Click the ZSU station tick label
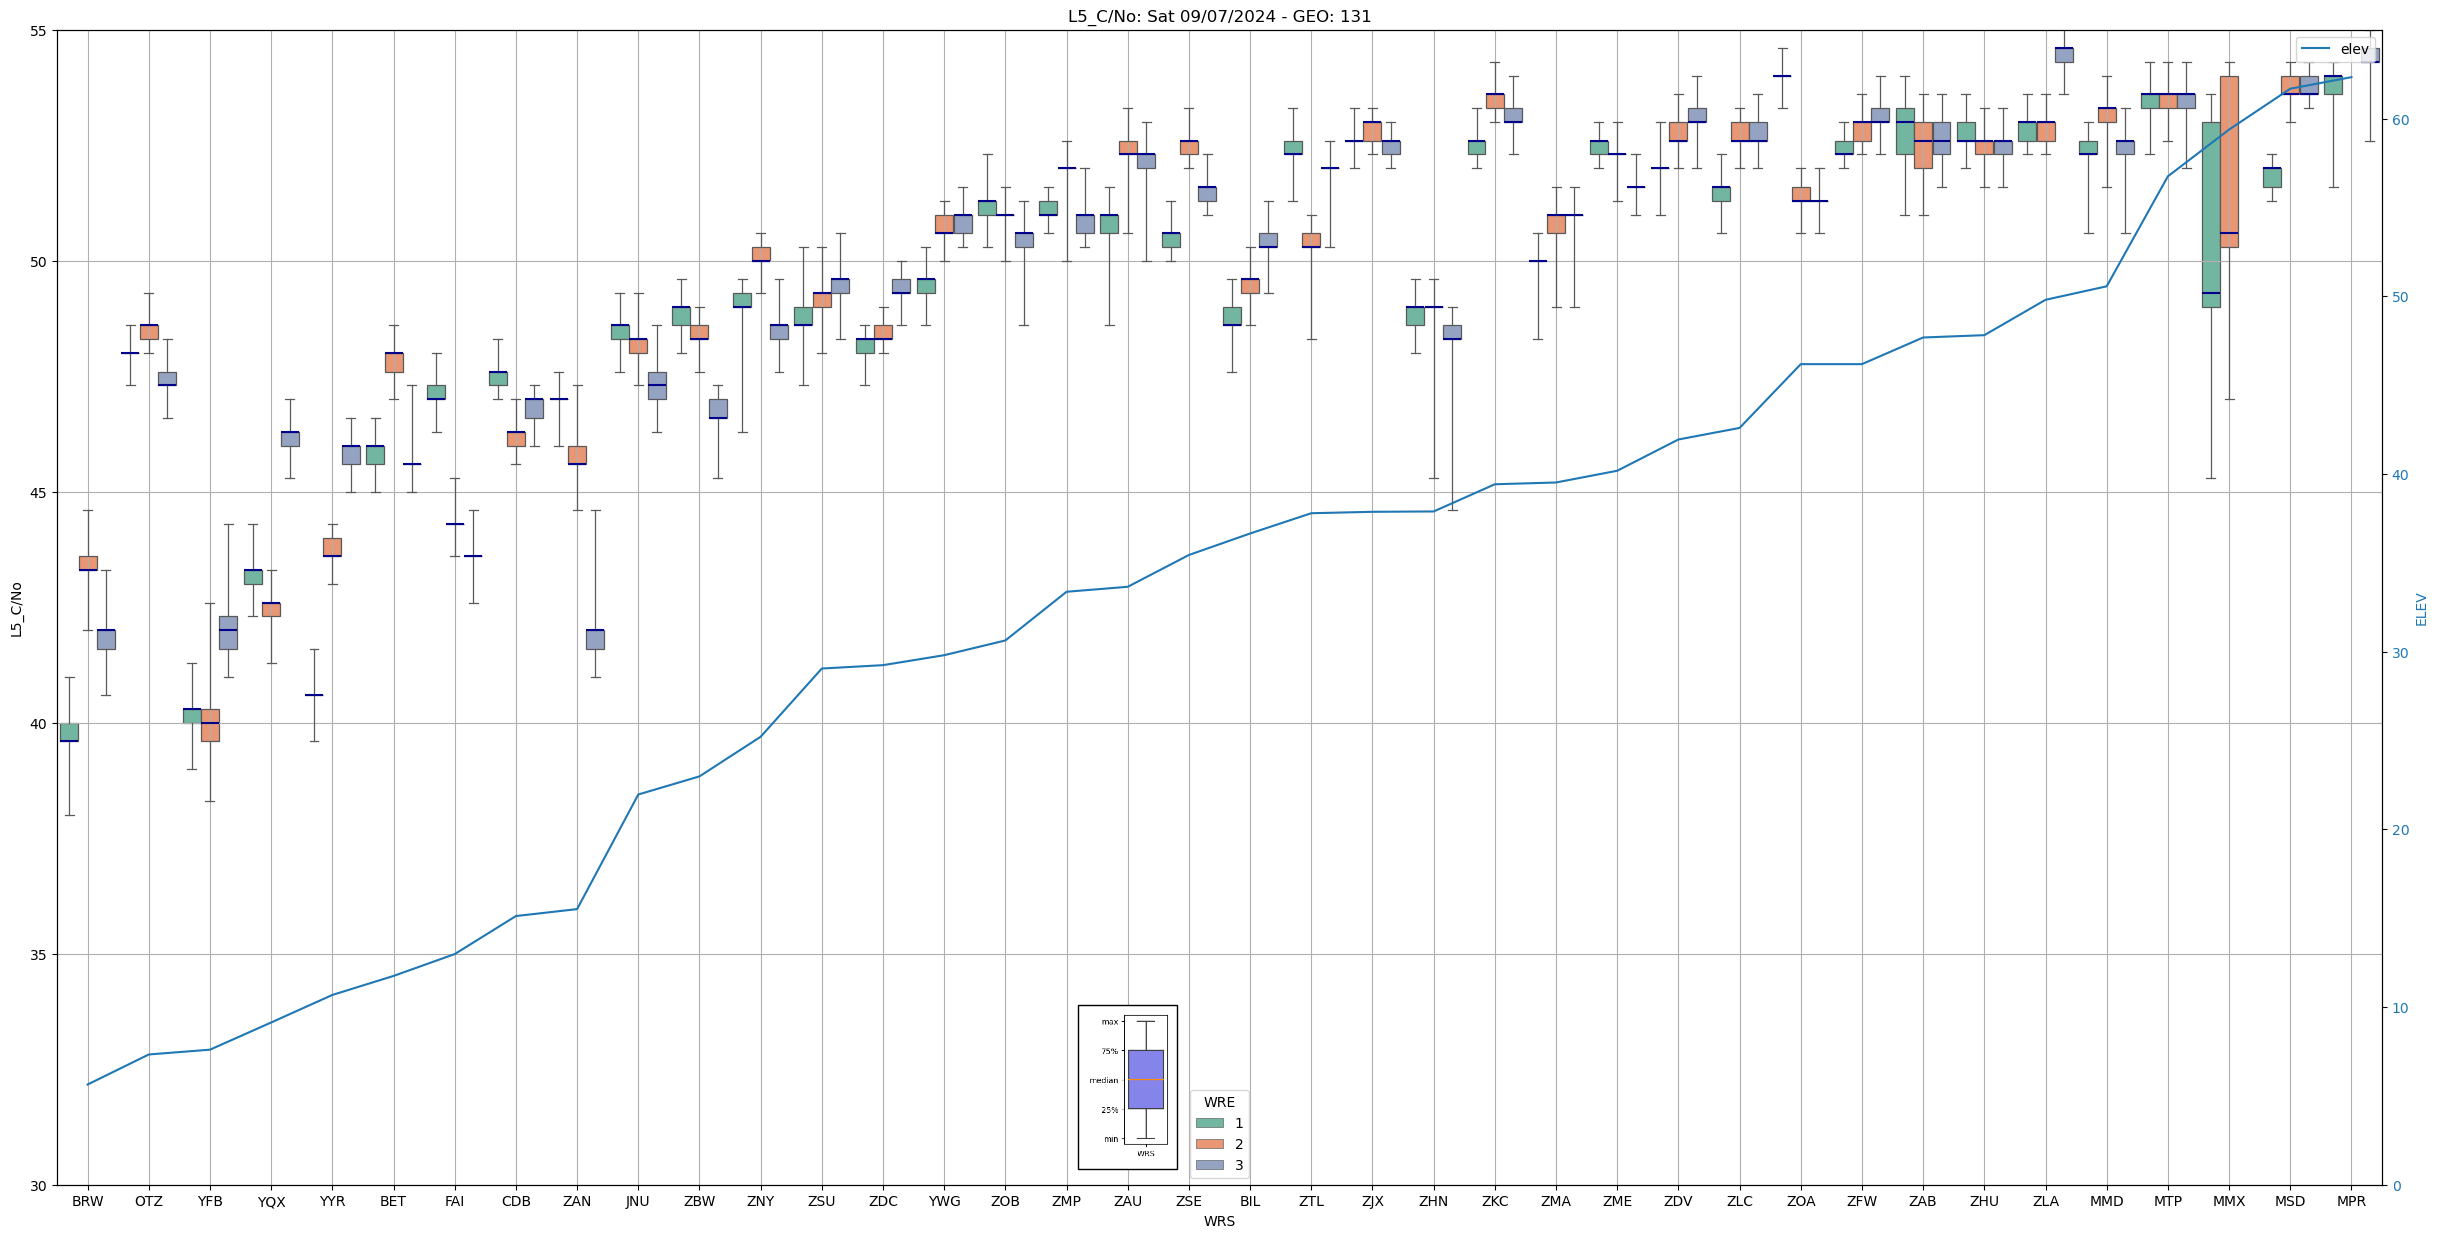The width and height of the screenshot is (2439, 1238). coord(822,1202)
